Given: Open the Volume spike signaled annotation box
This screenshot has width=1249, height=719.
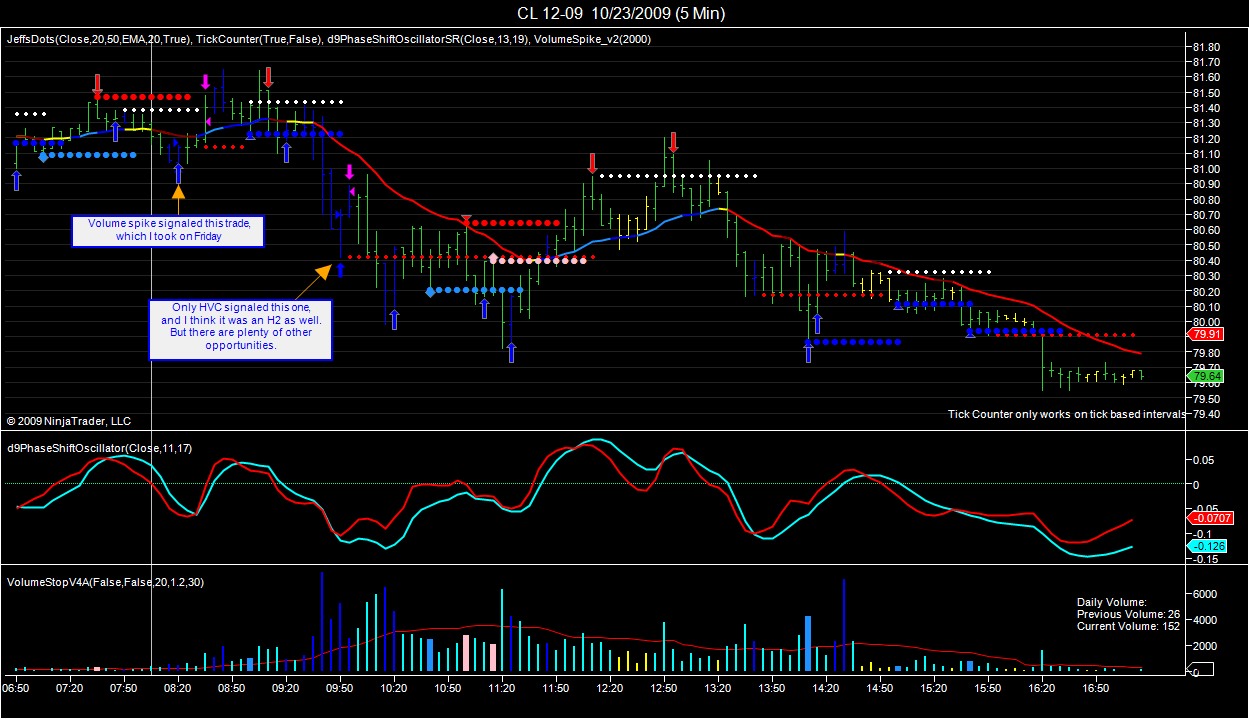Looking at the screenshot, I should point(168,231).
